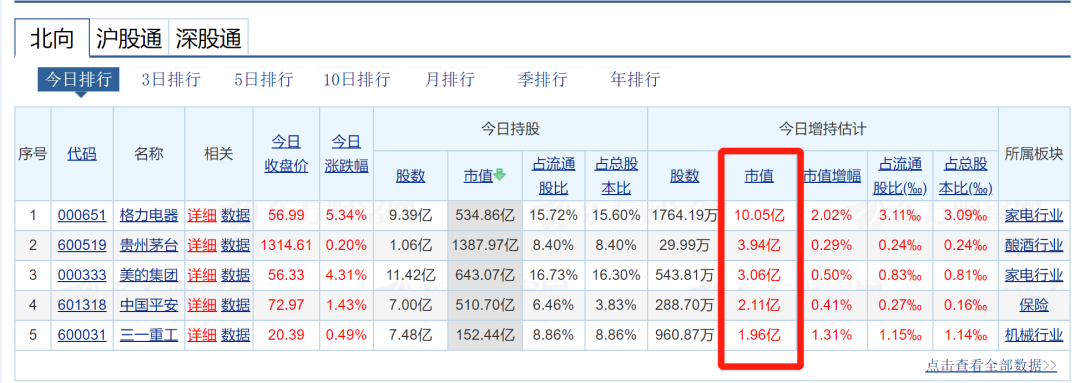1080x383 pixels.
Task: Select the 3日排行 ranking tab
Action: click(x=171, y=79)
